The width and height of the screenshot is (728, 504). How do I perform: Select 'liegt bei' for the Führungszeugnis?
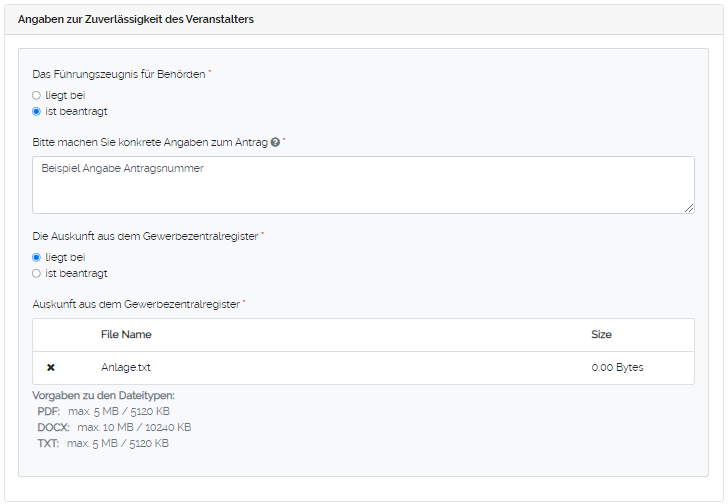pyautogui.click(x=37, y=95)
